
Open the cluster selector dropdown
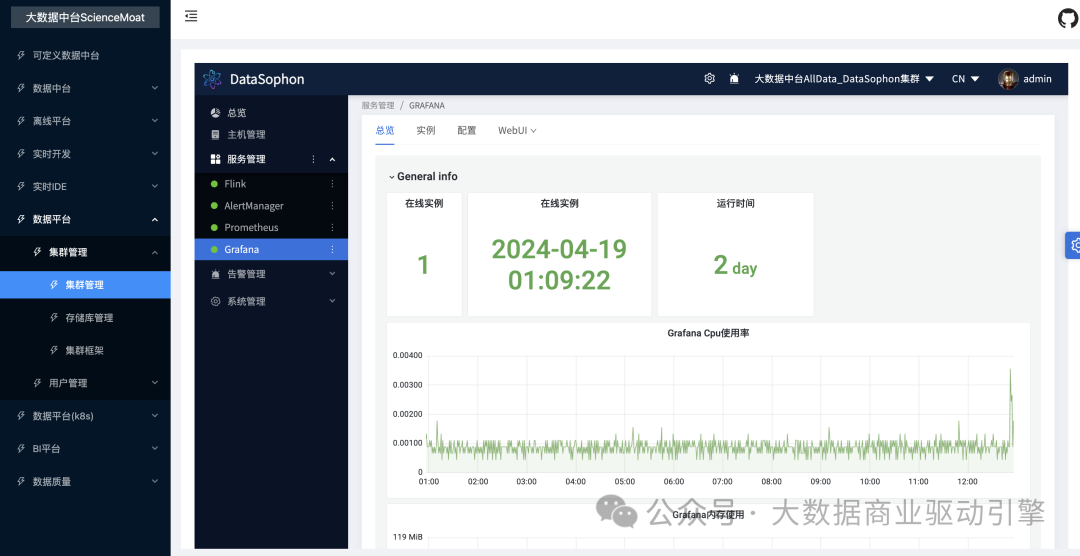(843, 79)
